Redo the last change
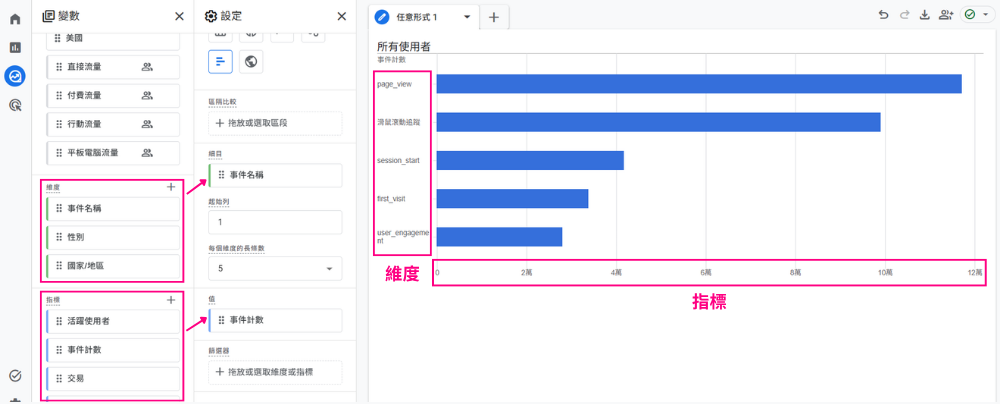Image resolution: width=1000 pixels, height=404 pixels. [904, 15]
